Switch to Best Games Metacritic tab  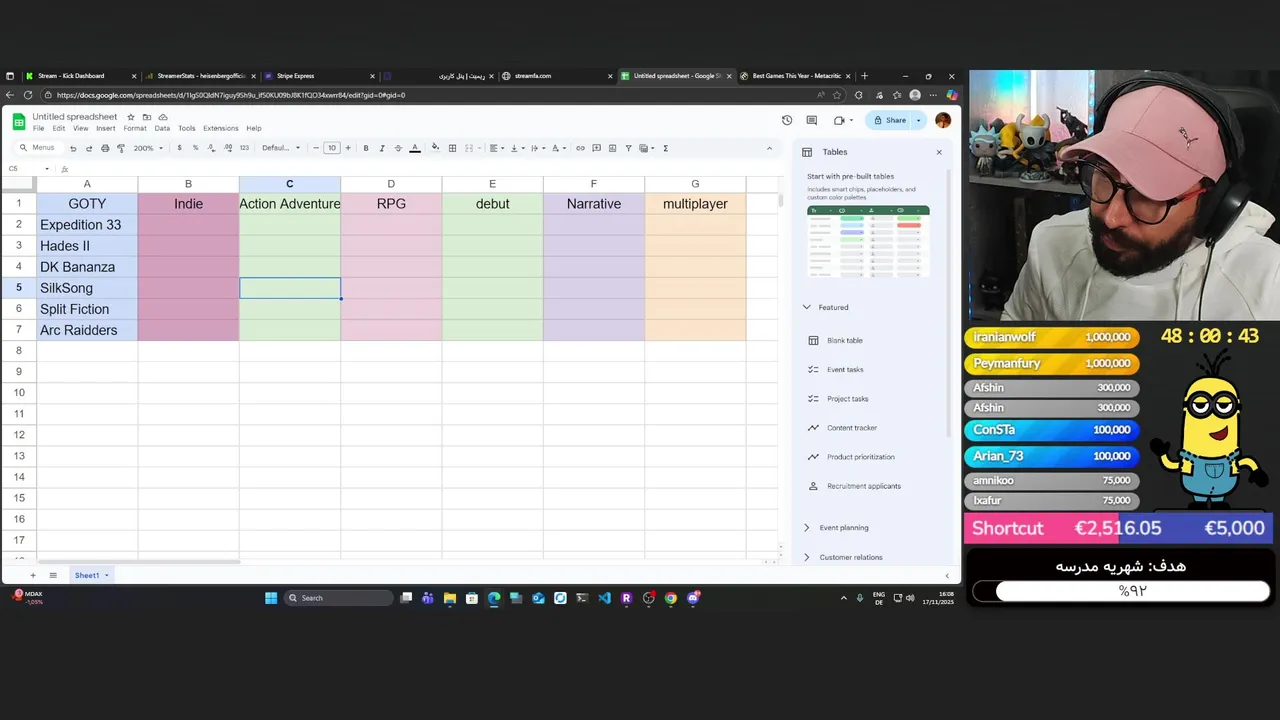797,76
